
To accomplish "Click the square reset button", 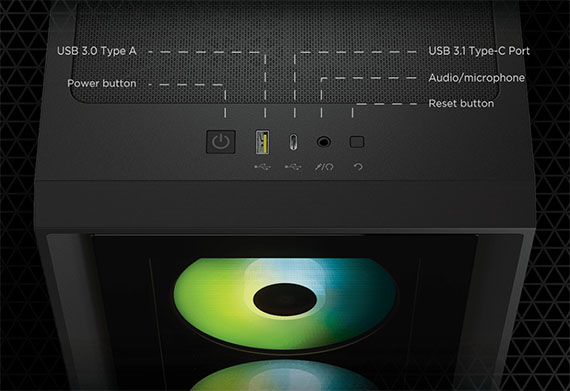I will coord(357,142).
